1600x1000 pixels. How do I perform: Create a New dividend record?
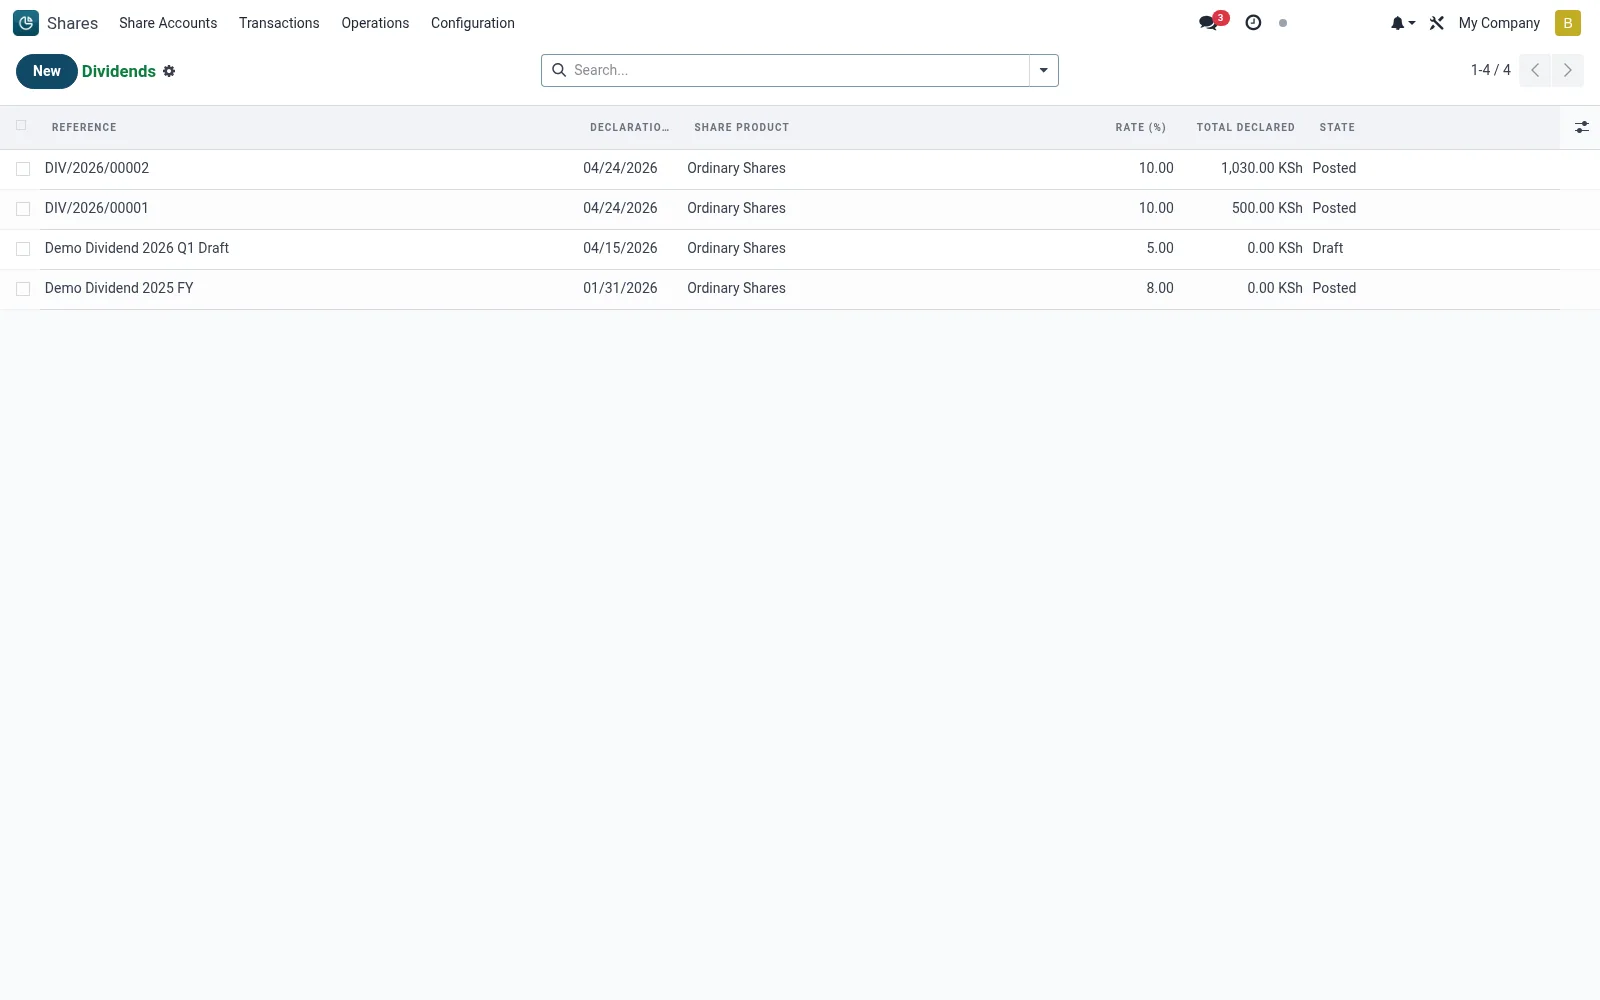(46, 71)
